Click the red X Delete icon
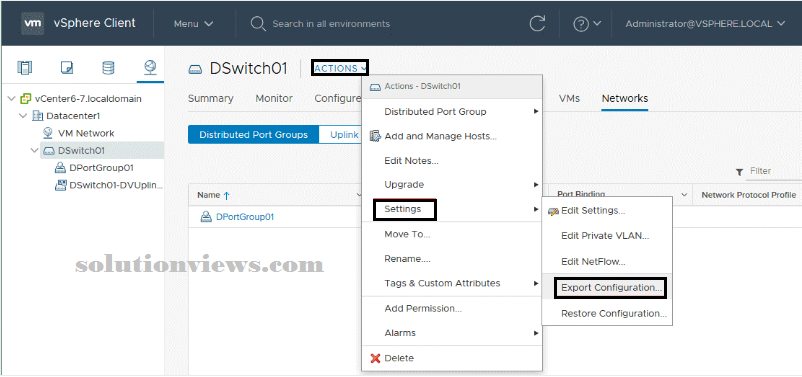This screenshot has width=802, height=377. pyautogui.click(x=375, y=358)
